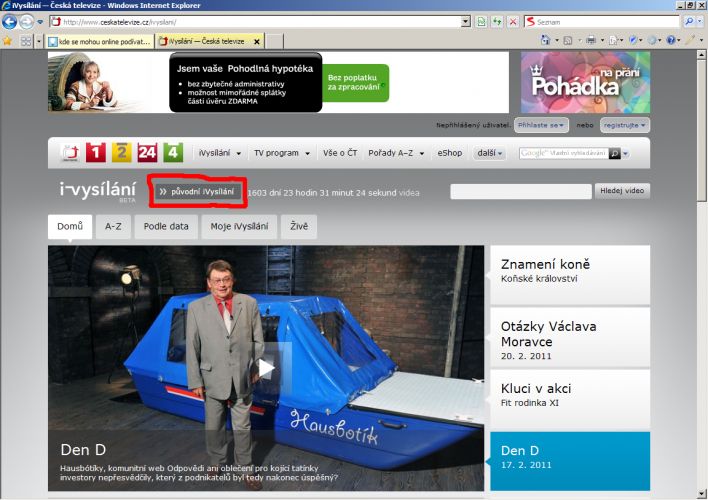Image resolution: width=708 pixels, height=500 pixels.
Task: Select channel ČT2 yellow icon
Action: click(121, 153)
